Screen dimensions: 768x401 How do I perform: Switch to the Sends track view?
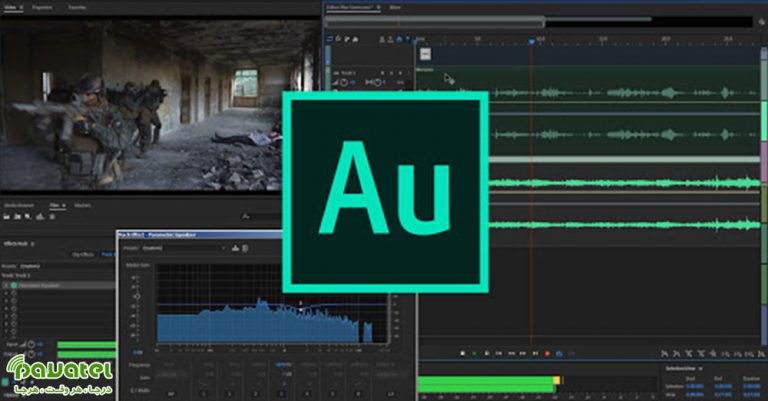(347, 39)
